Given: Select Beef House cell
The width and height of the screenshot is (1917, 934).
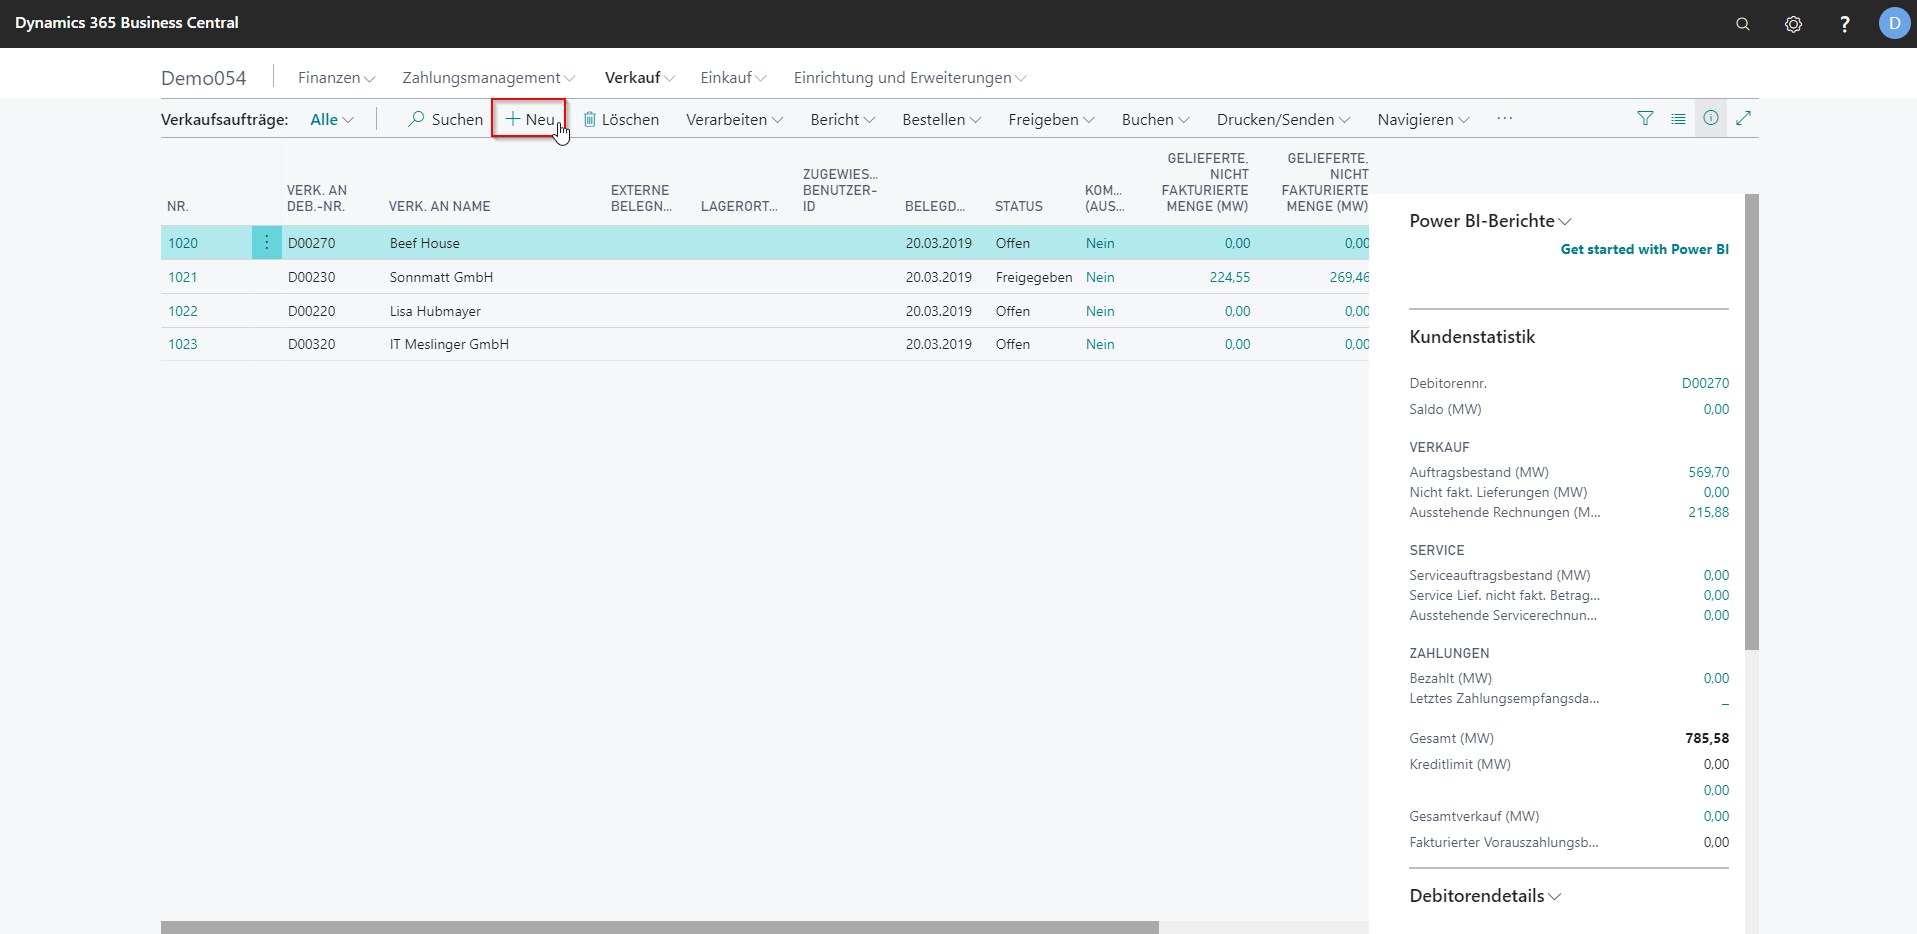Looking at the screenshot, I should (425, 243).
